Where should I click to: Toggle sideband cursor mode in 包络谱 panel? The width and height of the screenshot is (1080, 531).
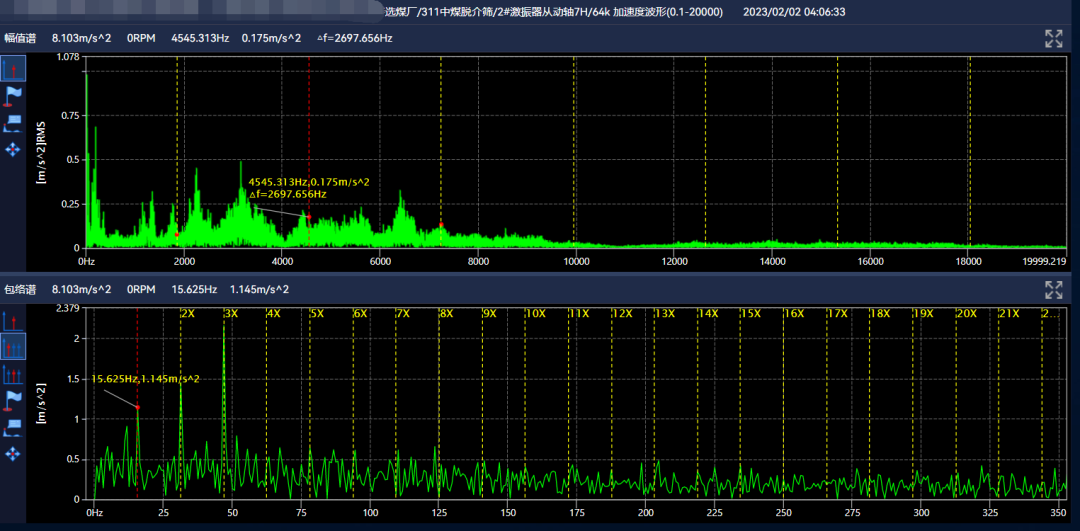[x=13, y=374]
